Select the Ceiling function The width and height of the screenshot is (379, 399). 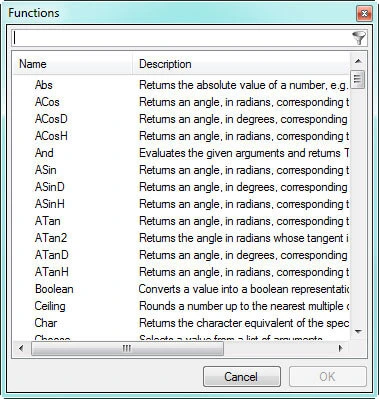(x=50, y=306)
